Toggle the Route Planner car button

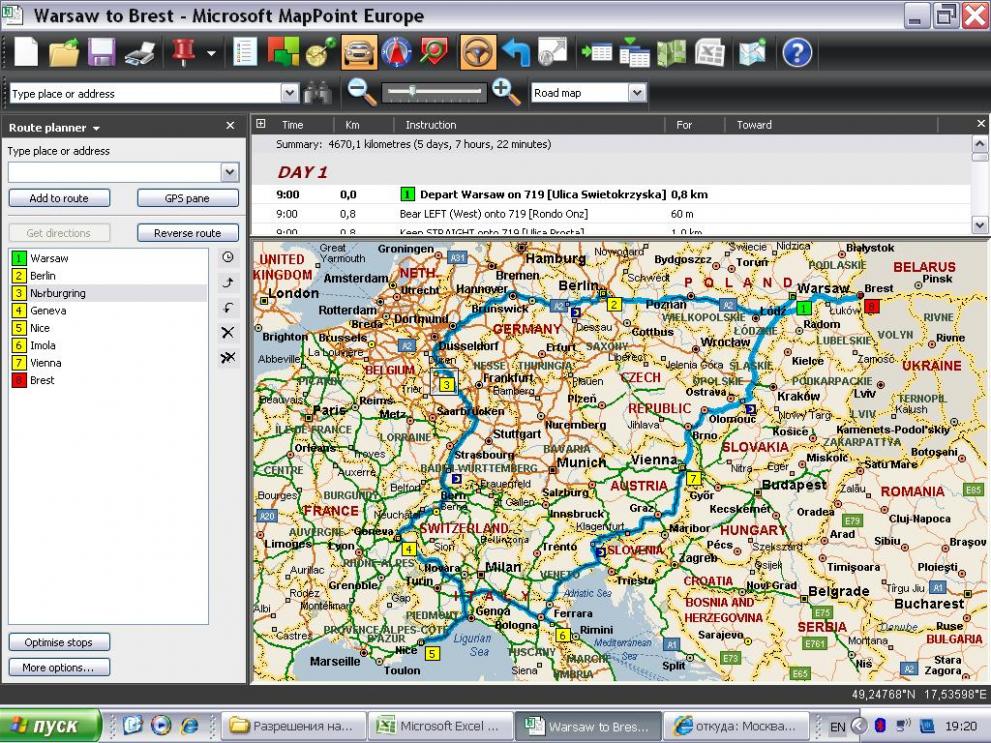point(359,52)
